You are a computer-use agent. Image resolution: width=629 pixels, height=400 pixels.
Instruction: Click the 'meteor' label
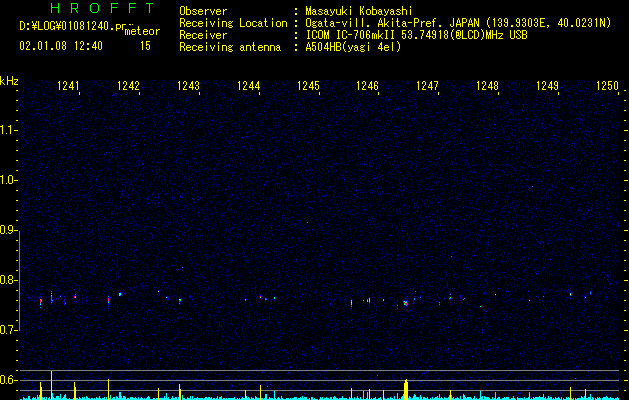[x=142, y=31]
